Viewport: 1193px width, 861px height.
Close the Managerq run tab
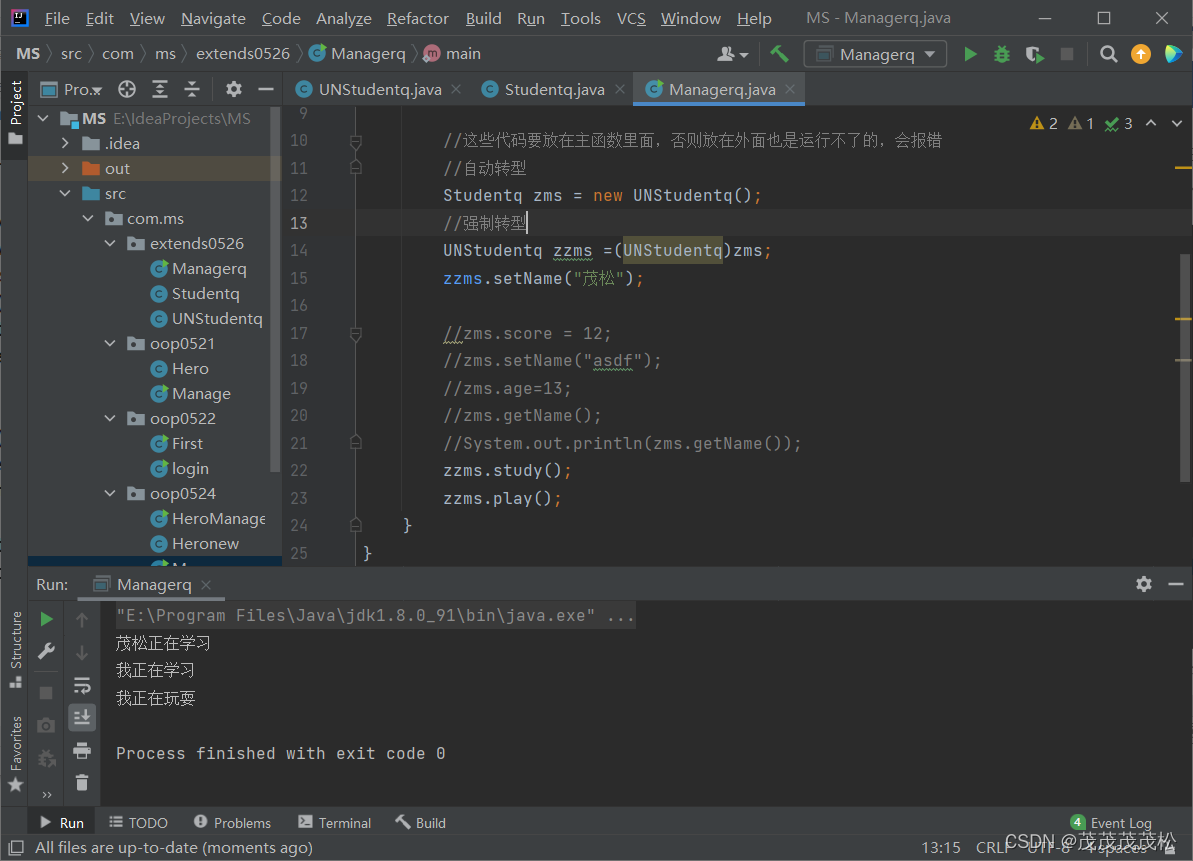[206, 585]
